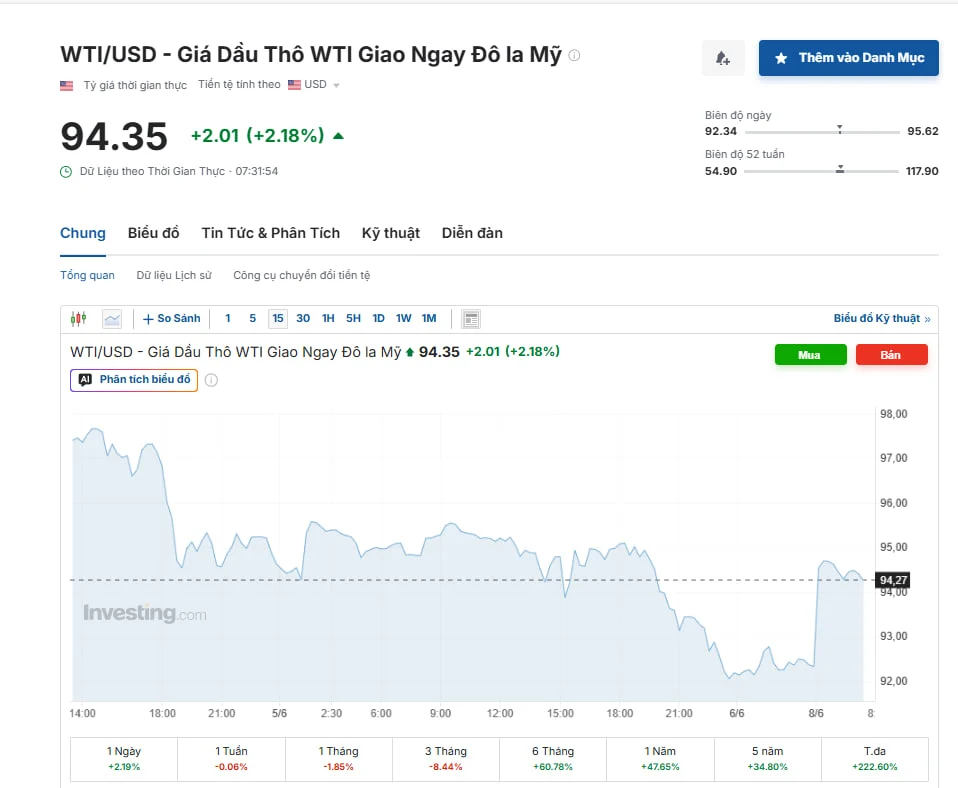
Task: Select 3 Tháng performance range
Action: [x=446, y=759]
